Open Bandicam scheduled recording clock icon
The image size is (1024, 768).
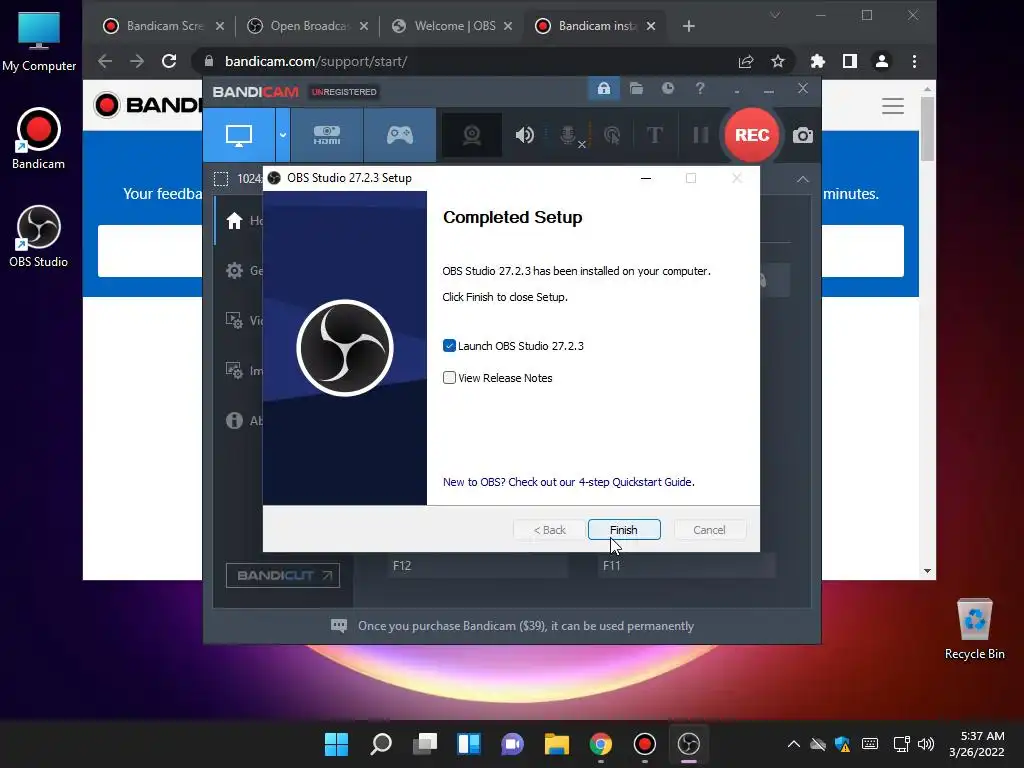pyautogui.click(x=667, y=88)
